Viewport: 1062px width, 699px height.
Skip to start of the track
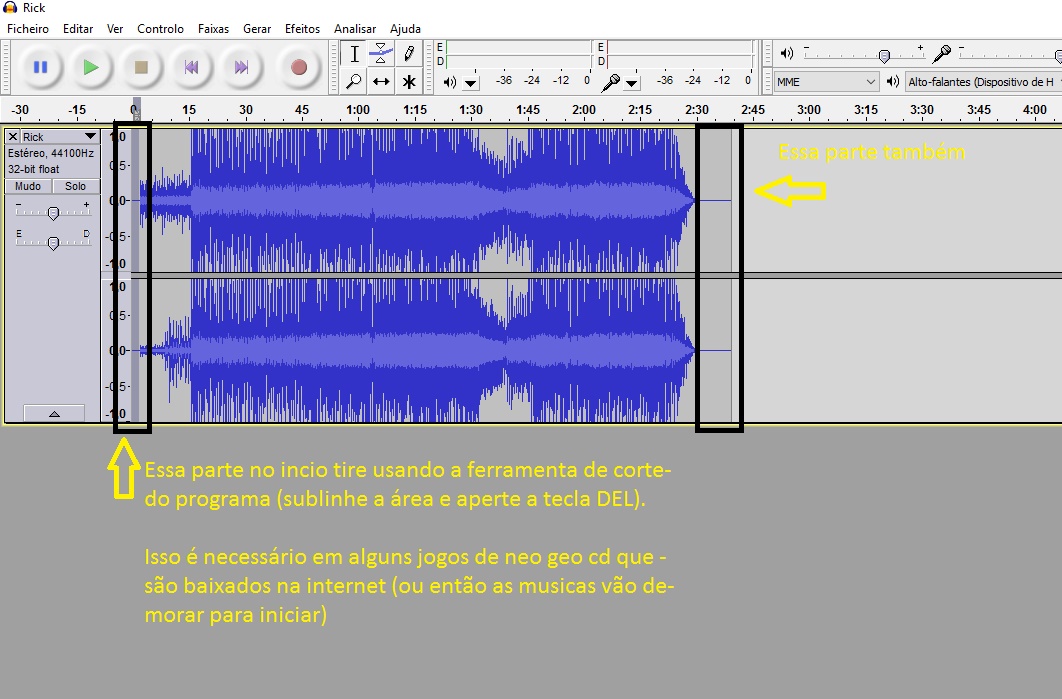pyautogui.click(x=190, y=67)
